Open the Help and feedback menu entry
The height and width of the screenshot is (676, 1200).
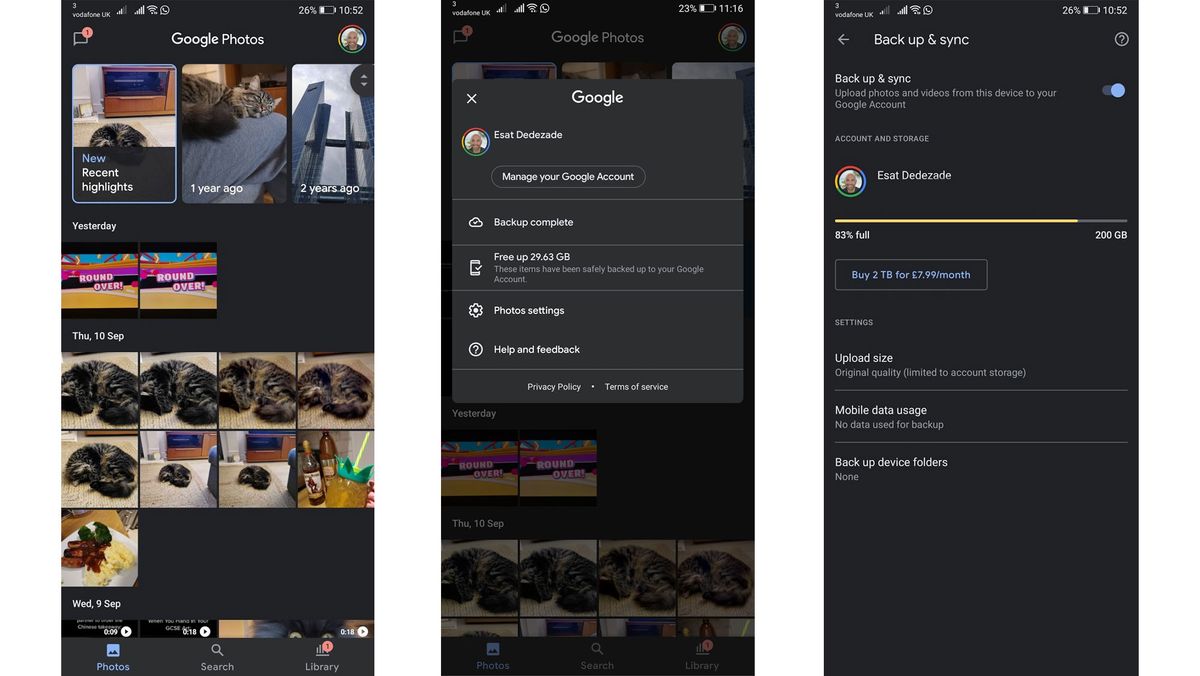point(536,349)
